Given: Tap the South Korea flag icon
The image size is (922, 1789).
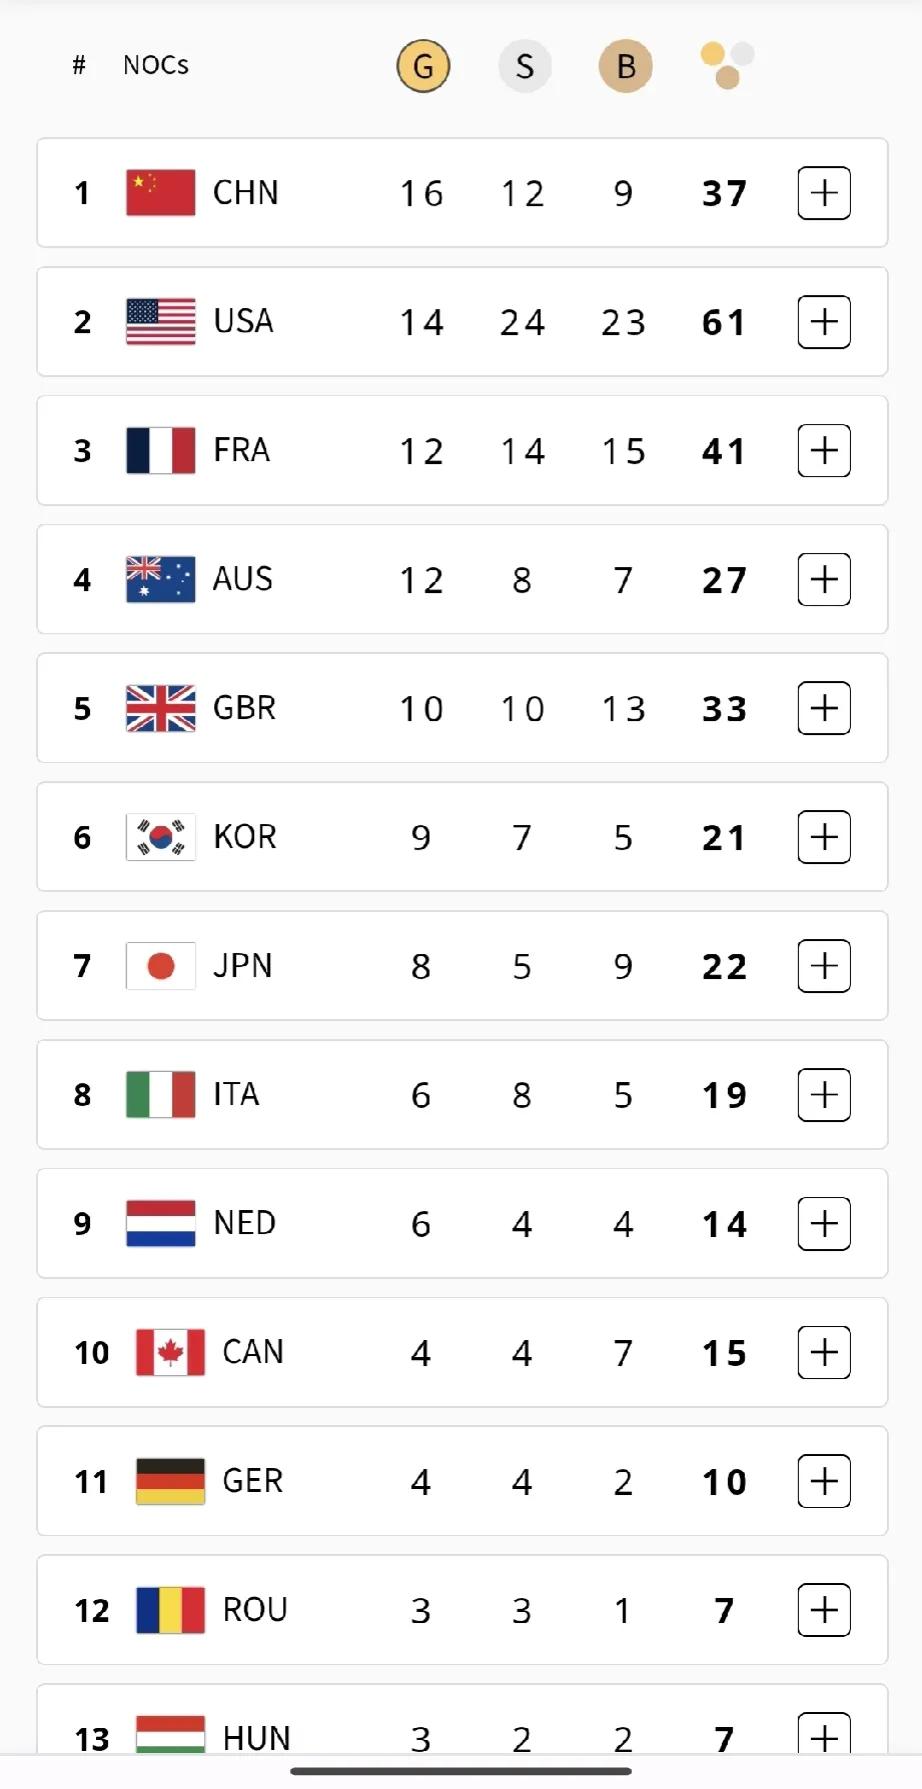Looking at the screenshot, I should click(x=161, y=837).
